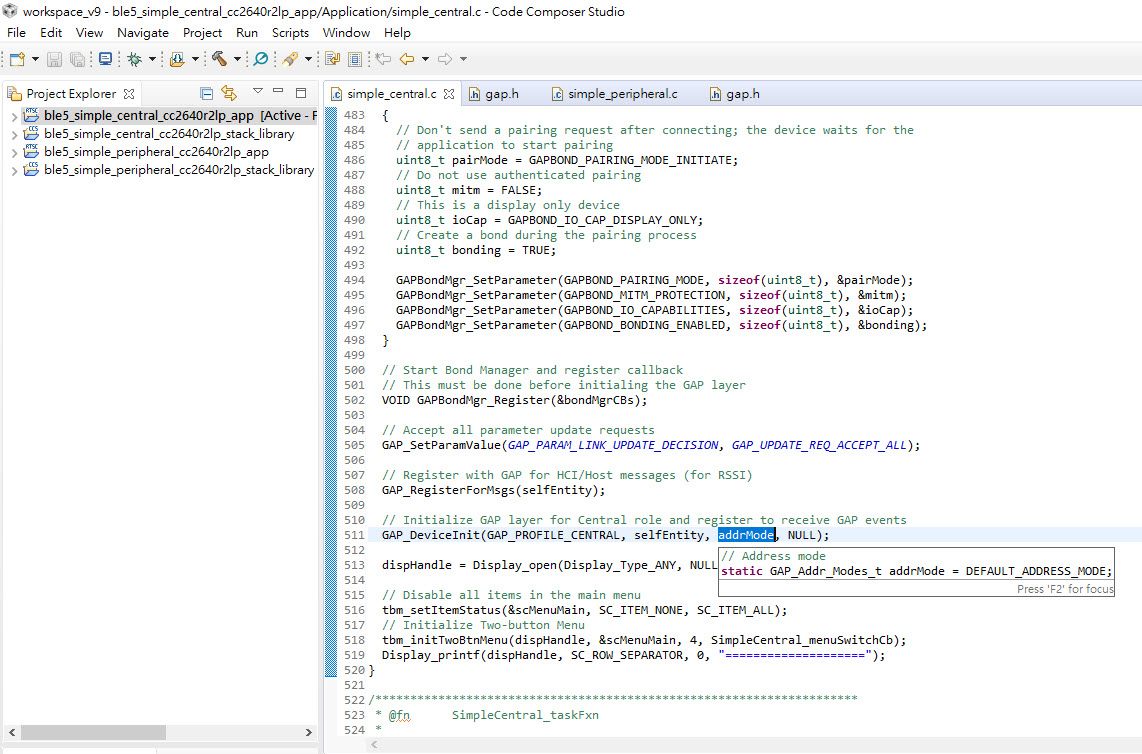
Task: Open the Project Explorer View Menu triangle
Action: [x=258, y=92]
